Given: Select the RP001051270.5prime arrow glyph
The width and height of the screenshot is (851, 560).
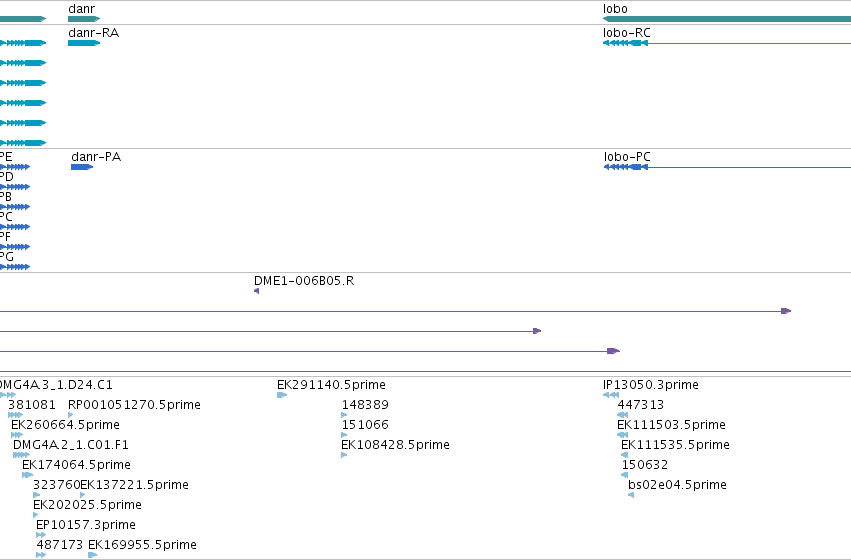Looking at the screenshot, I should [x=71, y=415].
